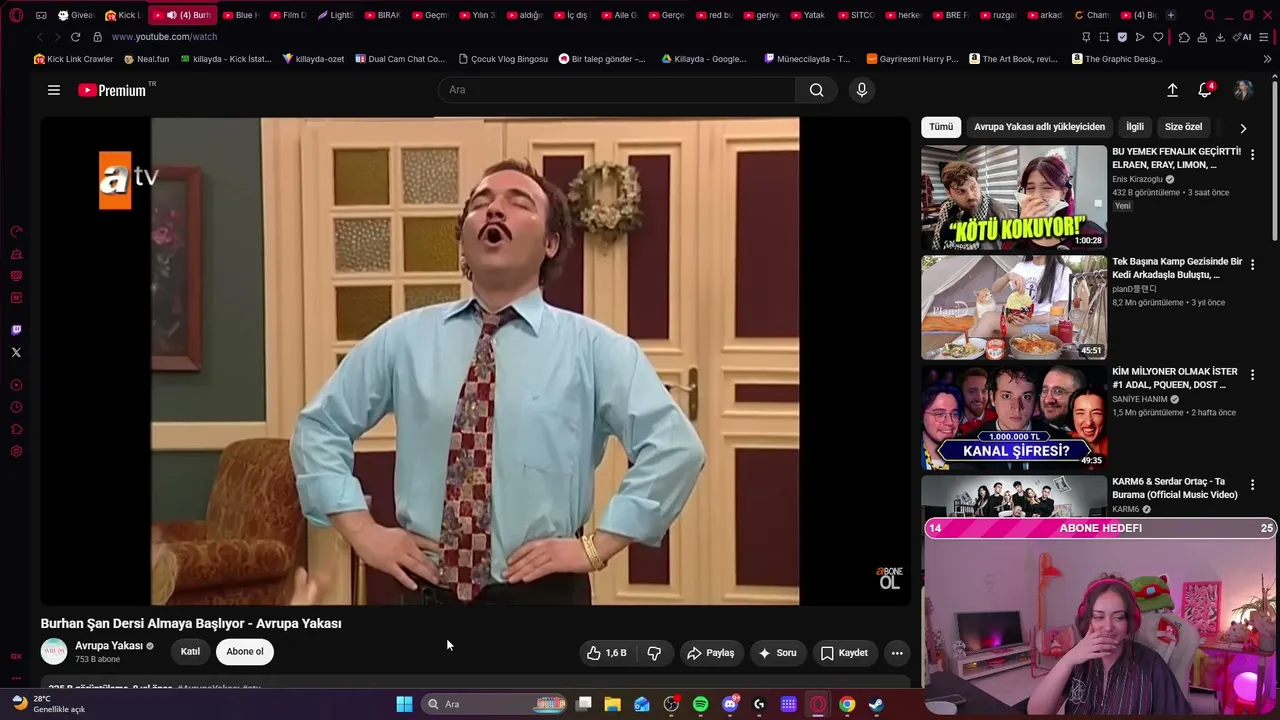Open Discord from the taskbar
The height and width of the screenshot is (720, 1280).
pyautogui.click(x=730, y=704)
